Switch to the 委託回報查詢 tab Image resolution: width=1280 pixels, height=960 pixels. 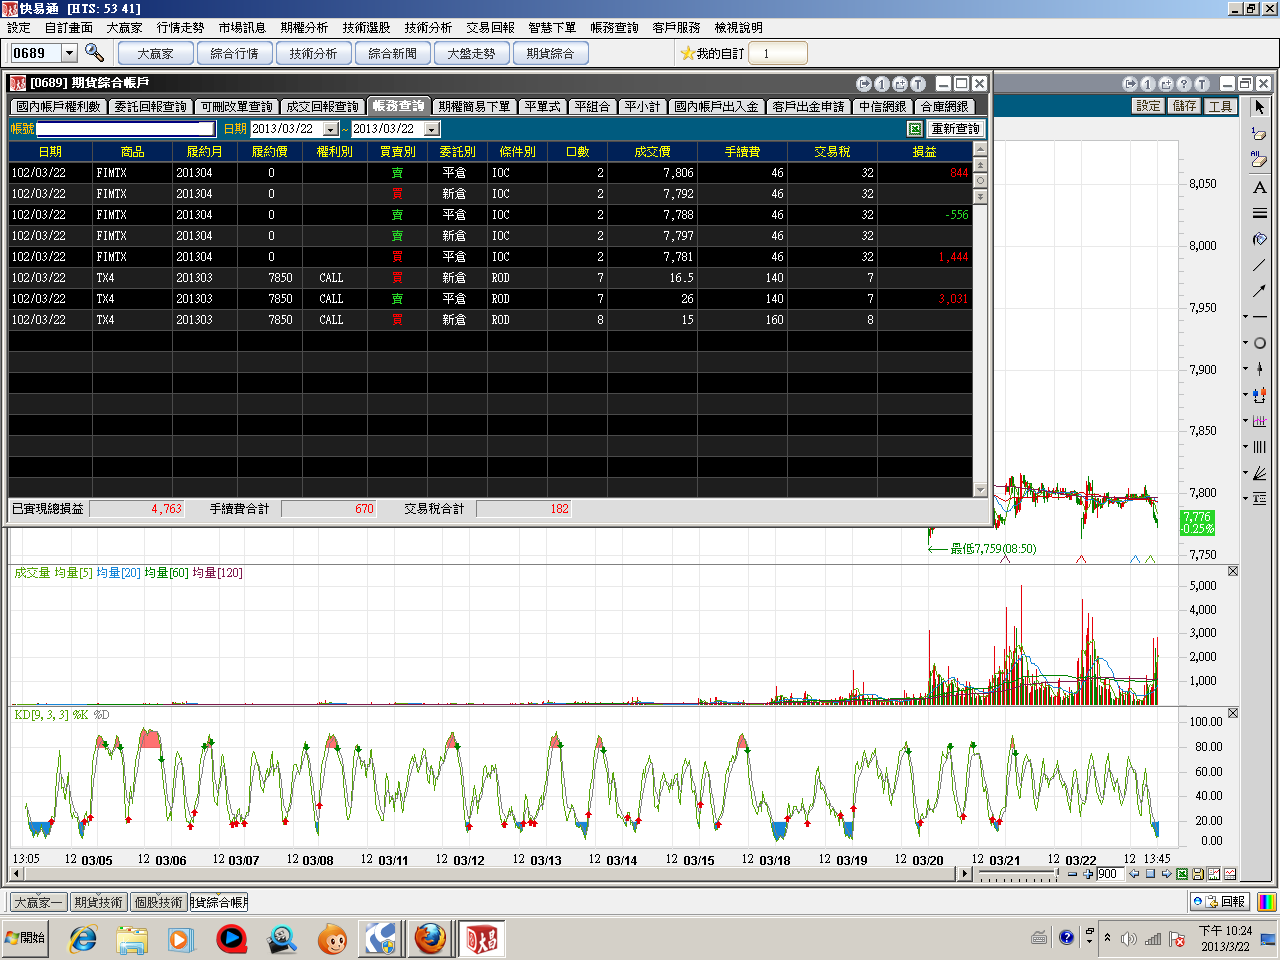pos(151,106)
